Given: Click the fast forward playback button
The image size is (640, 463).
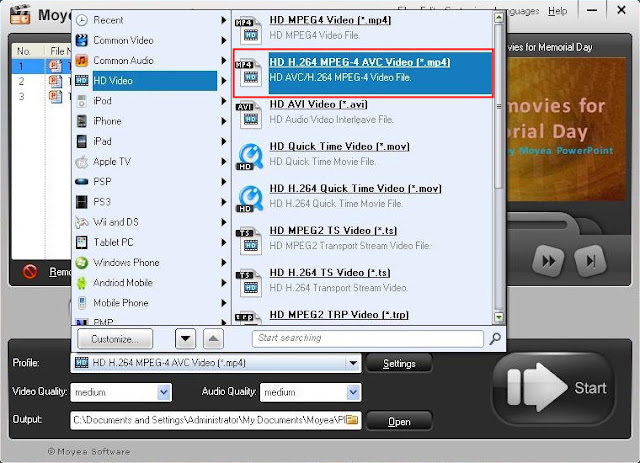Looking at the screenshot, I should [549, 260].
